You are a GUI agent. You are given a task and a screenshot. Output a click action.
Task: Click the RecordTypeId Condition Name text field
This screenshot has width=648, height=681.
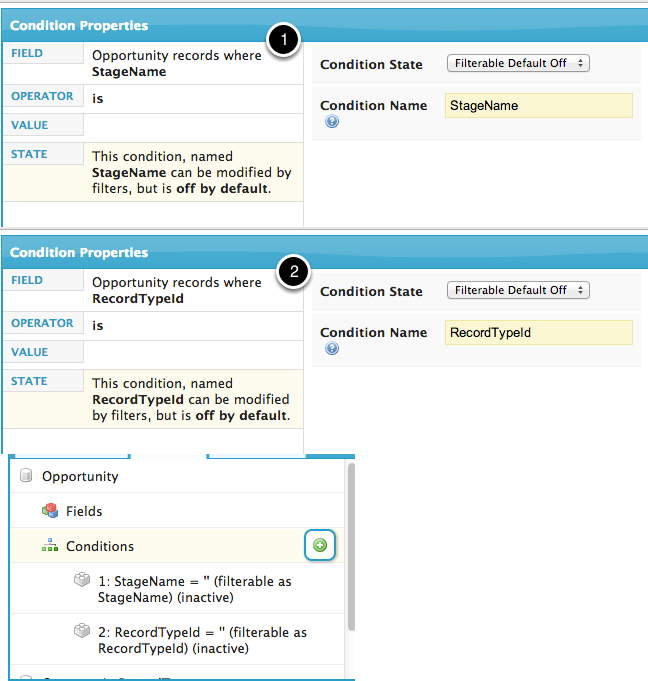tap(538, 333)
